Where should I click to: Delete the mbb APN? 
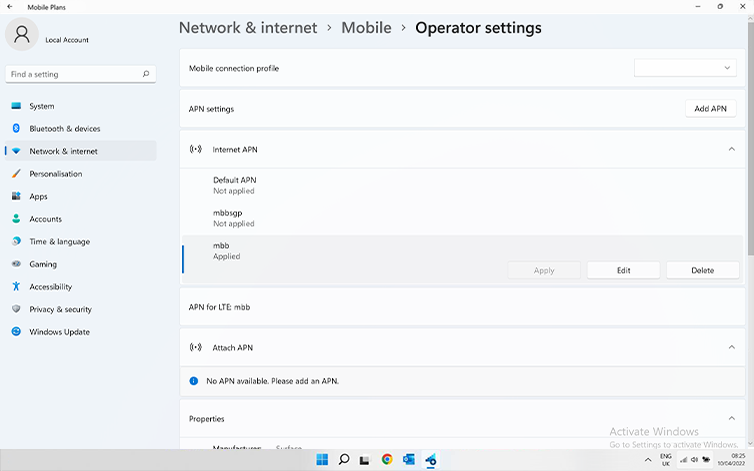tap(702, 270)
